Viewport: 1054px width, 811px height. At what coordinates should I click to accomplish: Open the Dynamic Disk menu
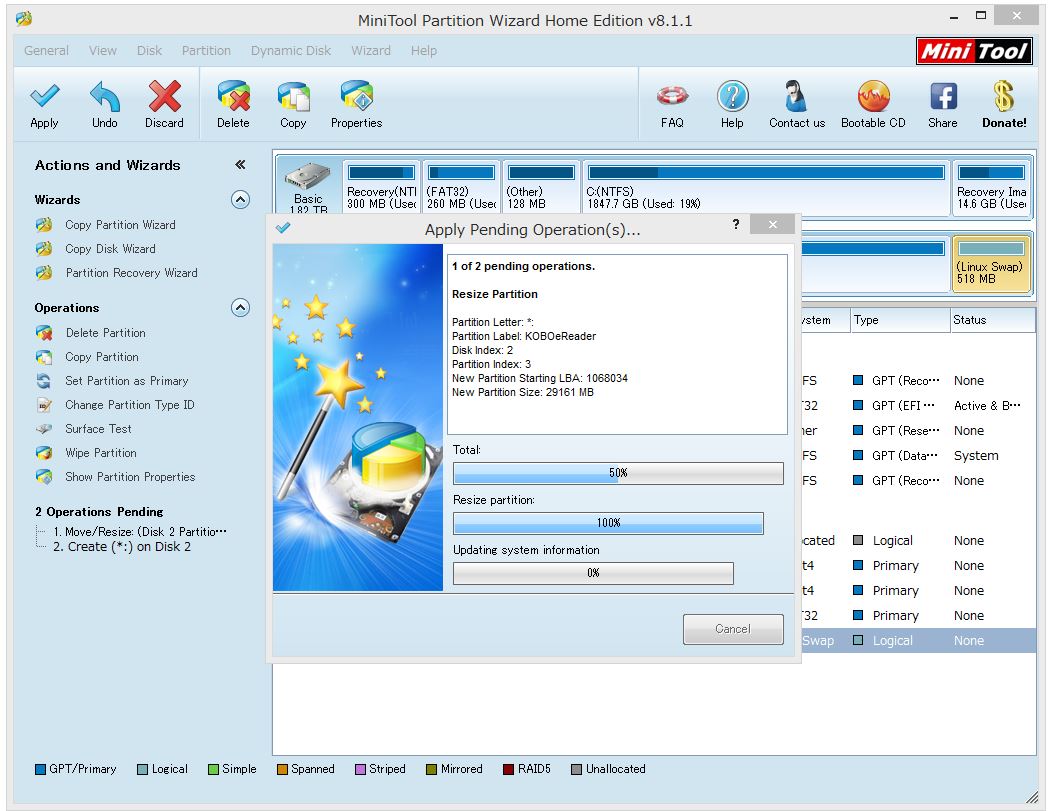(291, 50)
